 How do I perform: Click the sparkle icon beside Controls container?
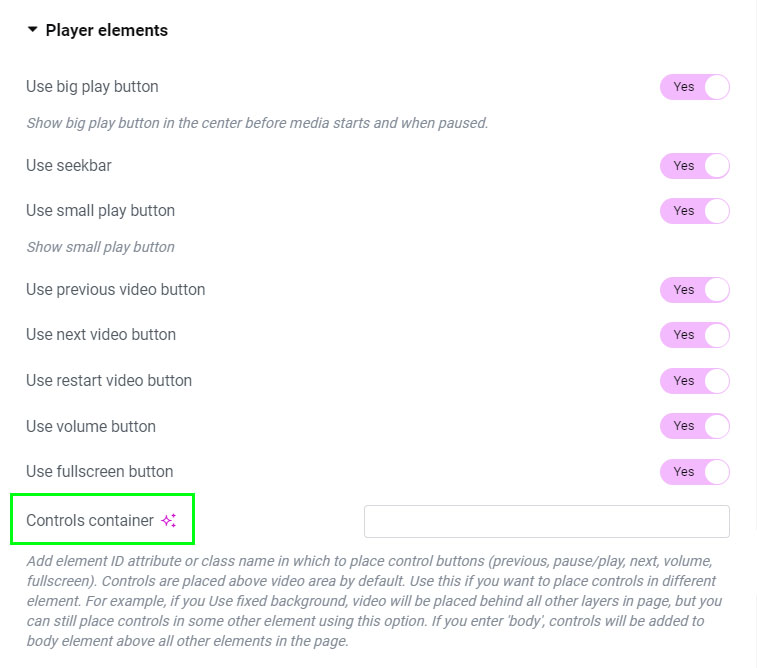[168, 521]
